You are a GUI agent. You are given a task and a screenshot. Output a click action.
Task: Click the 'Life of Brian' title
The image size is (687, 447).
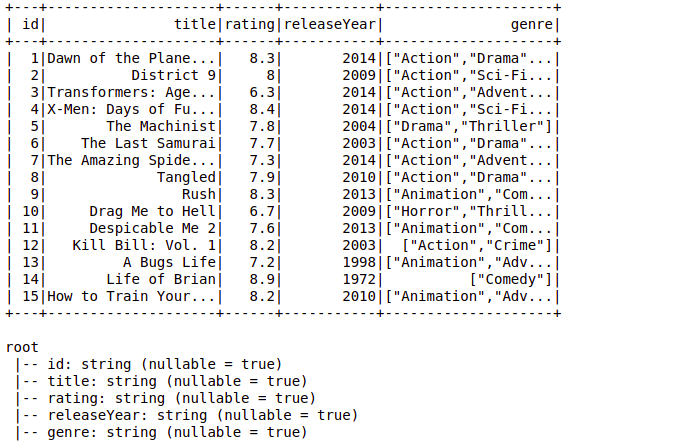pos(161,280)
